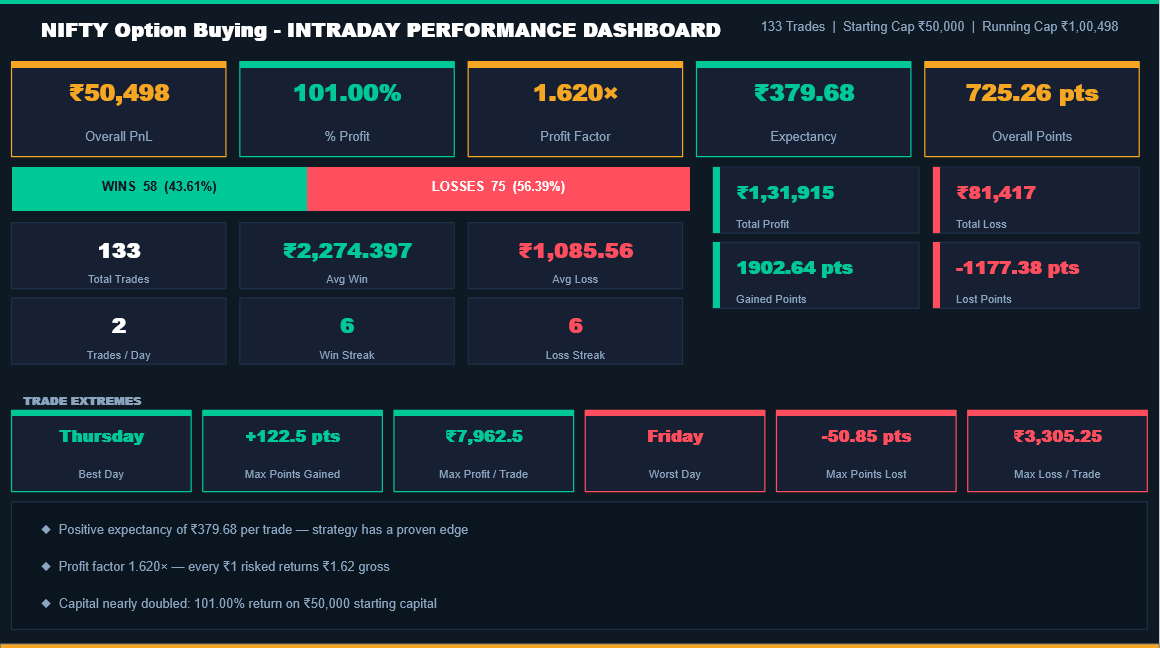Select the Gained Points 1902.64 pts card
This screenshot has height=648, width=1160.
click(816, 275)
